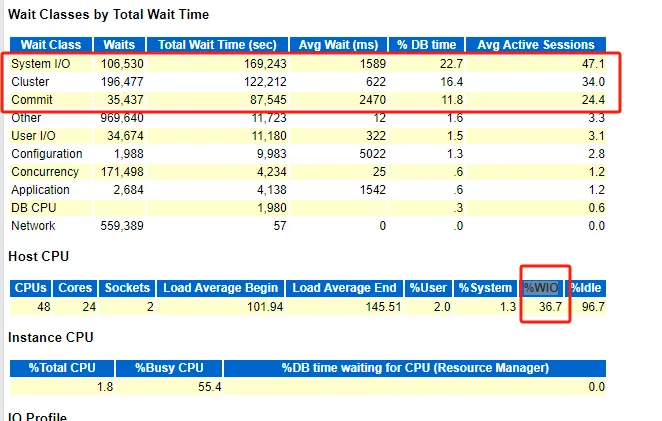Click the Load Average End header
The height and width of the screenshot is (421, 662).
click(x=344, y=288)
